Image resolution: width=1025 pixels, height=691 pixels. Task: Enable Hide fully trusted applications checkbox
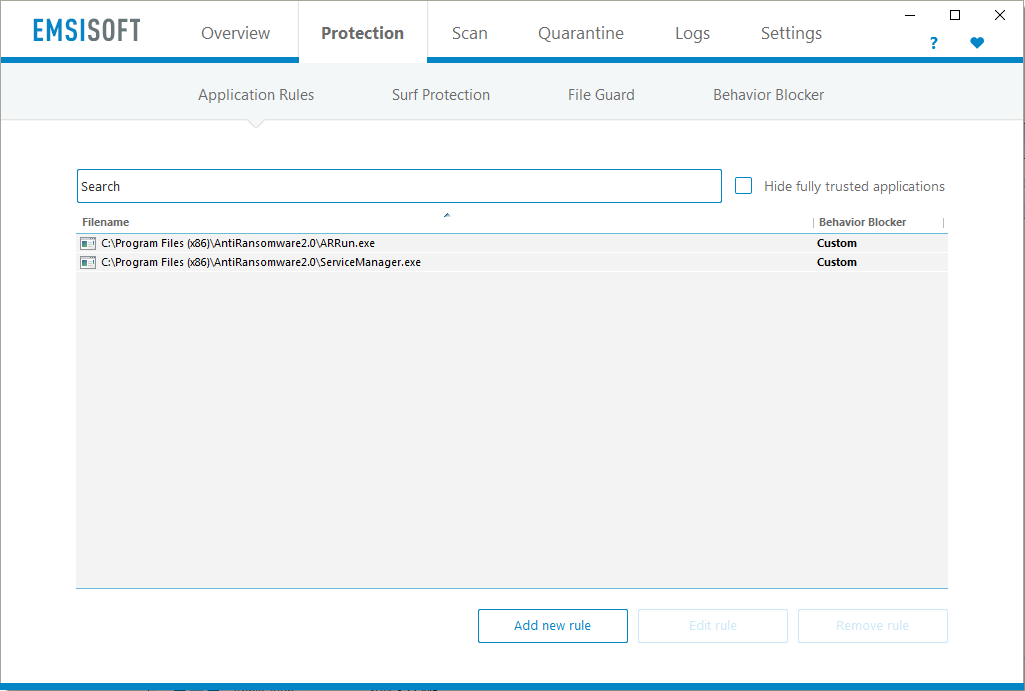click(743, 186)
